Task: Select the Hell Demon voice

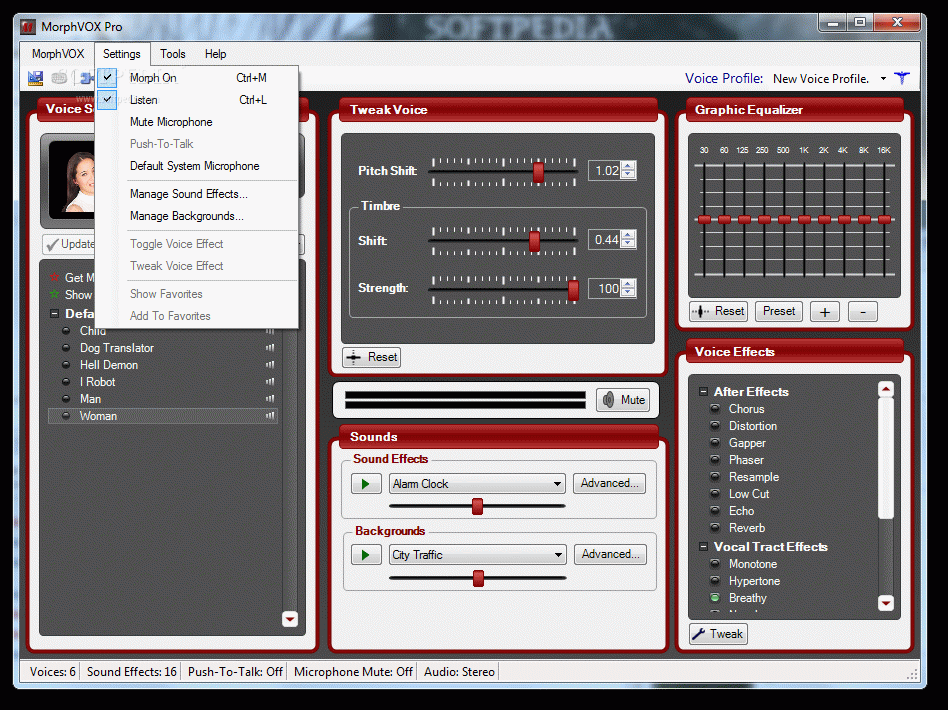Action: tap(109, 365)
